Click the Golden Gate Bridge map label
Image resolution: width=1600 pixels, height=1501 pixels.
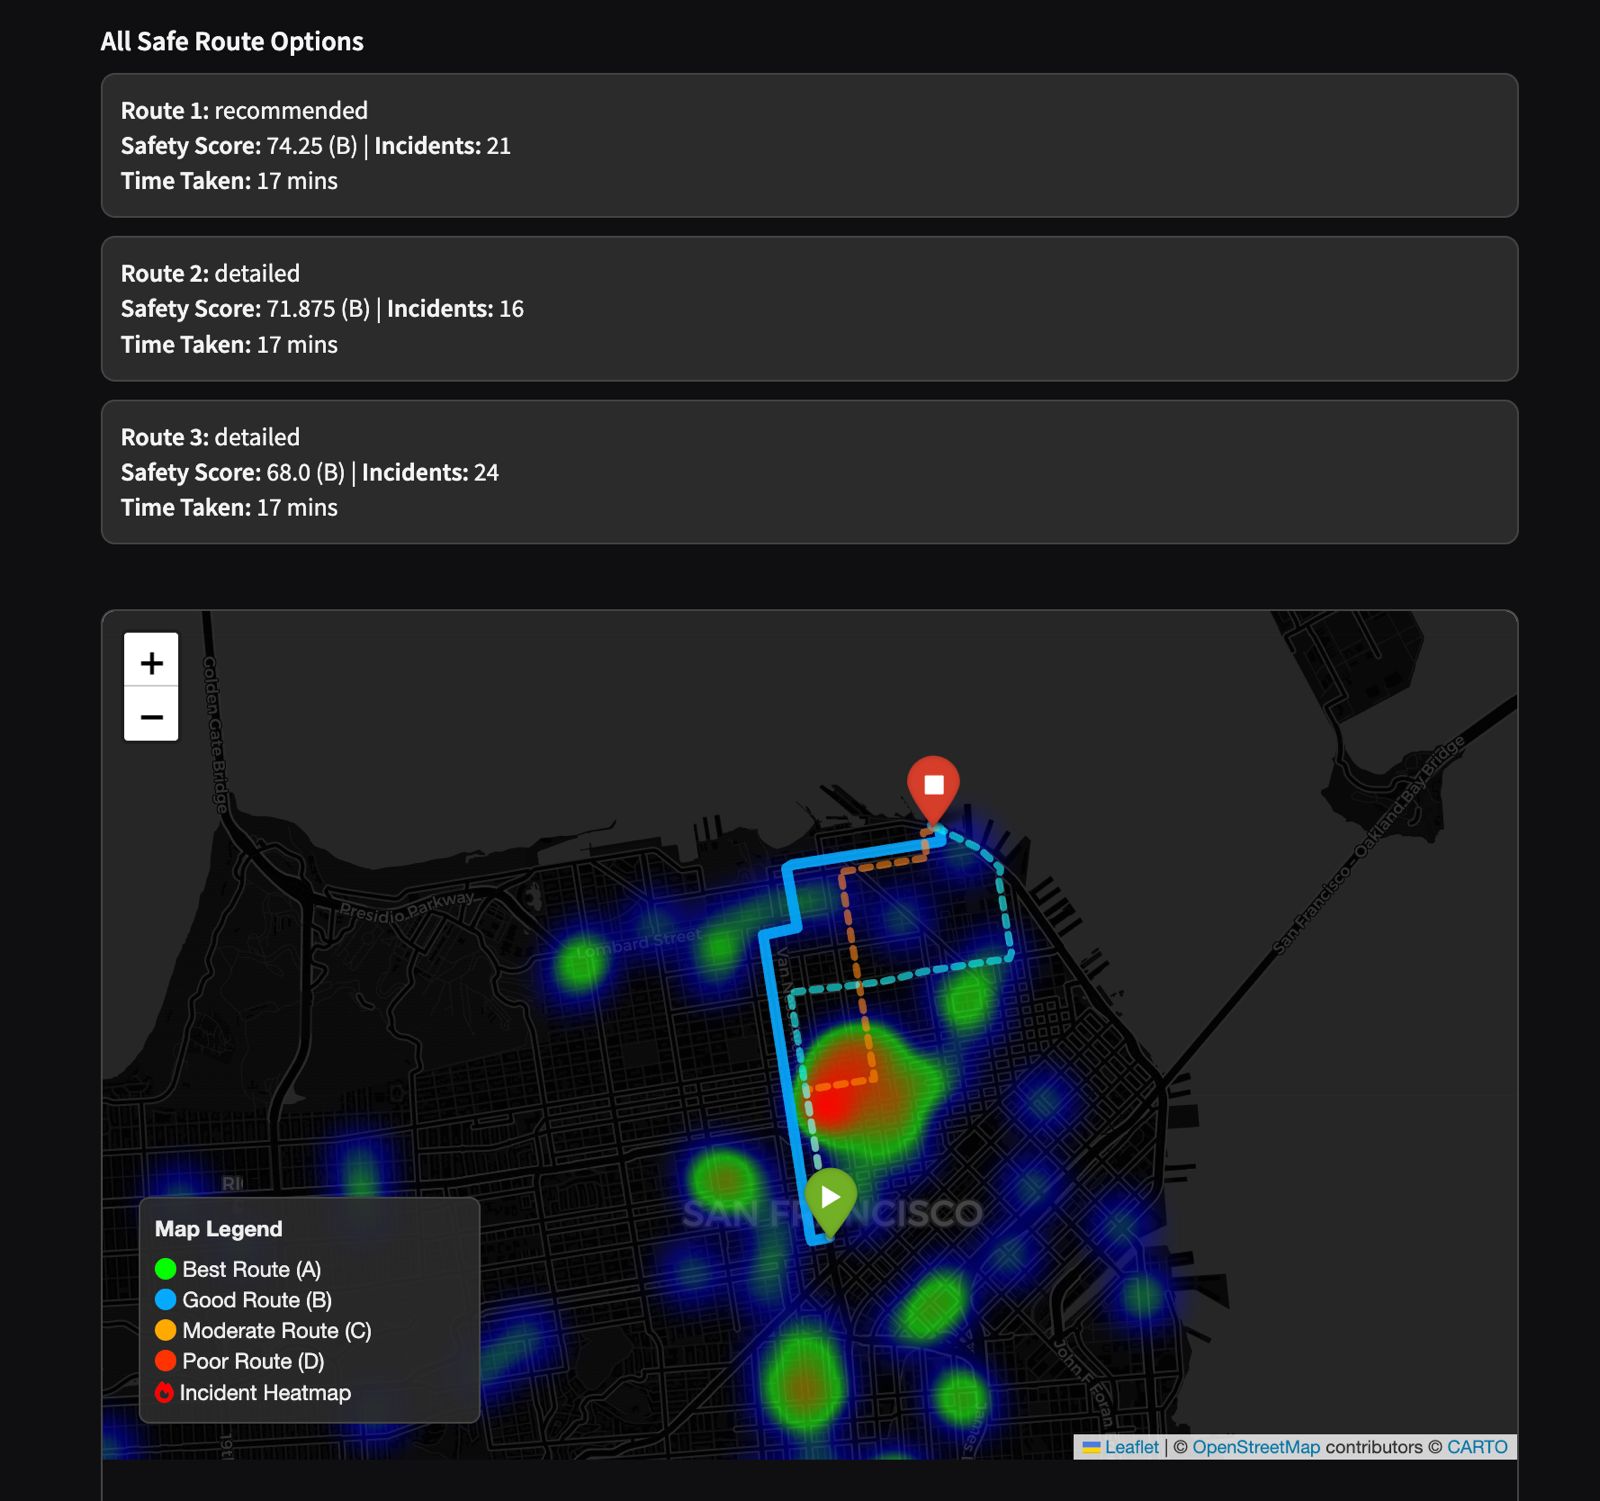(215, 733)
